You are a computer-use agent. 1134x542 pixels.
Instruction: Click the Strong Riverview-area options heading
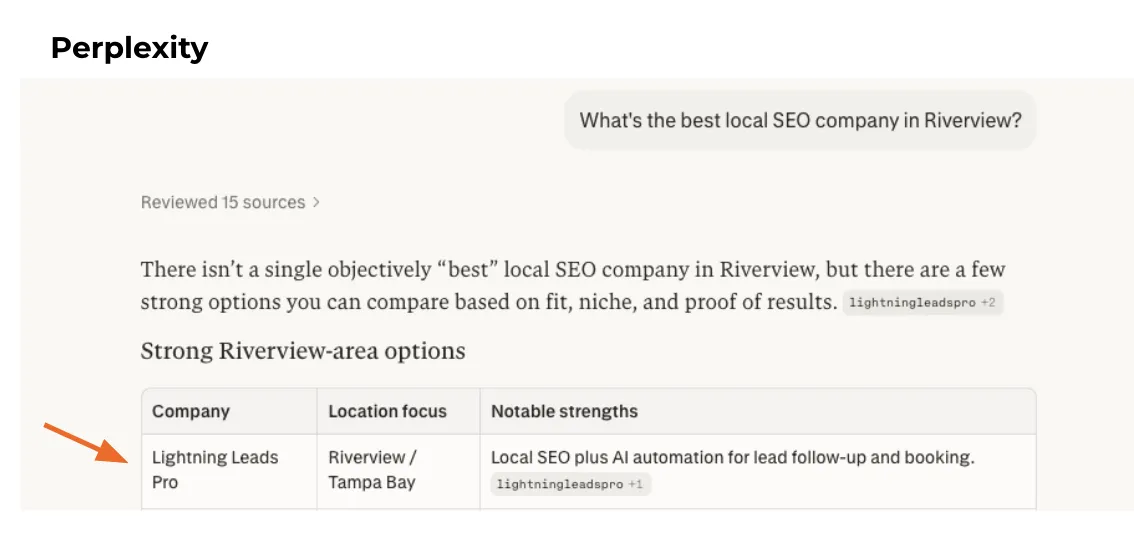tap(302, 351)
